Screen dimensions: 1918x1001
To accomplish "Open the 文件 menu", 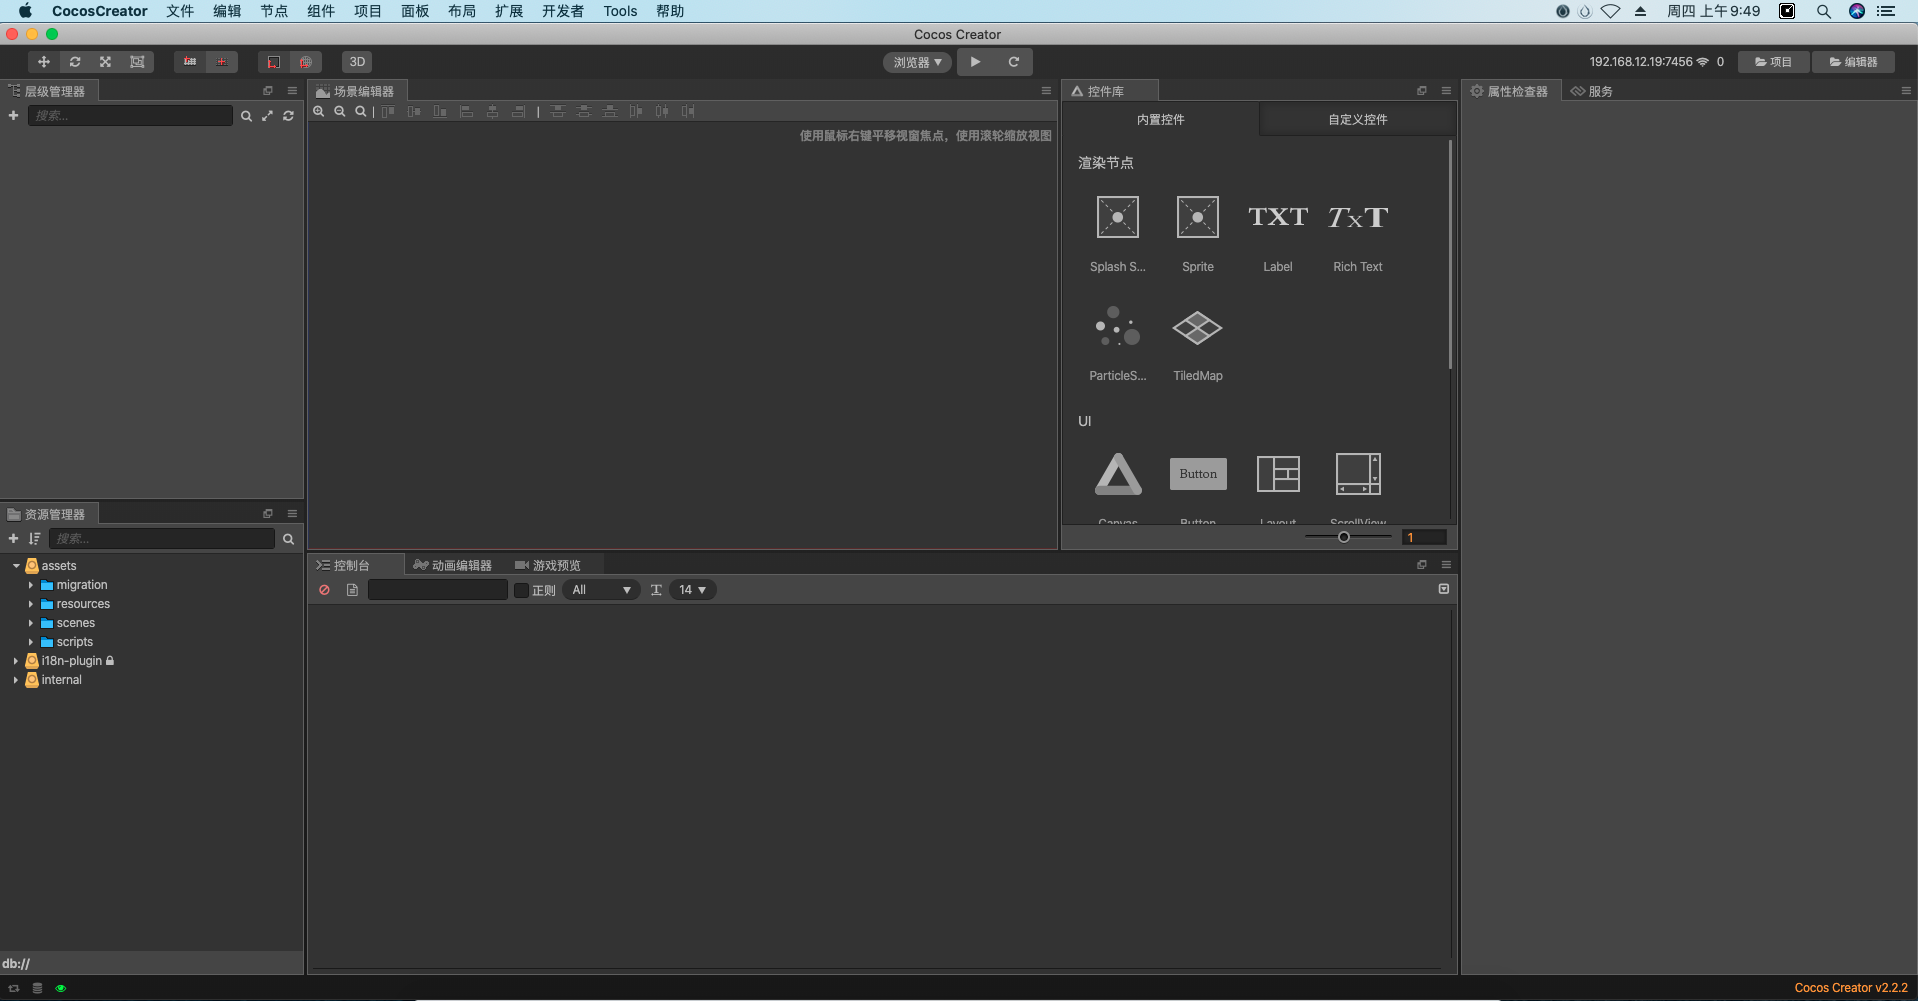I will tap(180, 11).
